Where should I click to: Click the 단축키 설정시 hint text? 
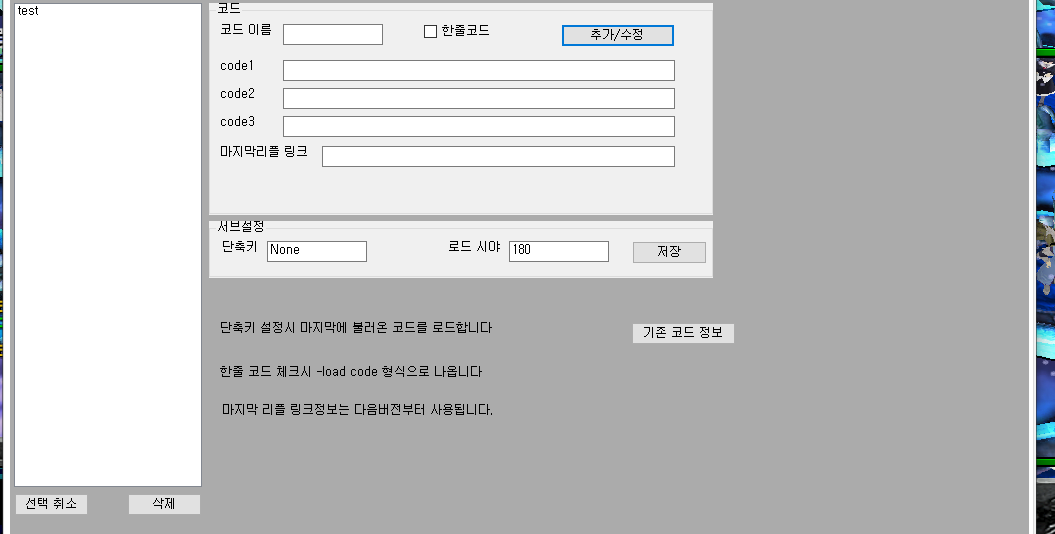tap(355, 328)
